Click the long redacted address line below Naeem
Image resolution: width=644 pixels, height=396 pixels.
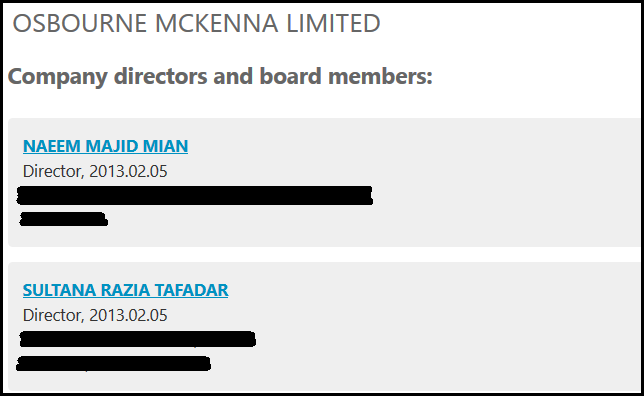click(x=195, y=196)
